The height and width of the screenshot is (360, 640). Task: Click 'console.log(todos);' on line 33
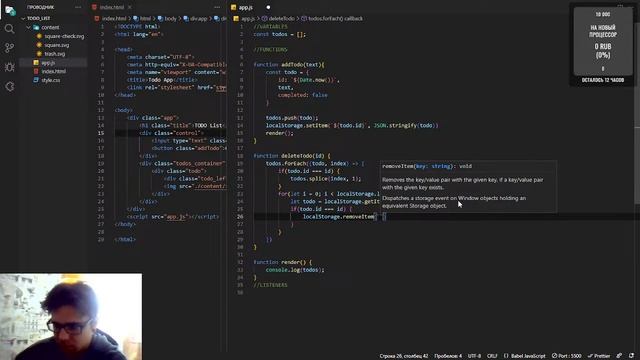(x=295, y=270)
